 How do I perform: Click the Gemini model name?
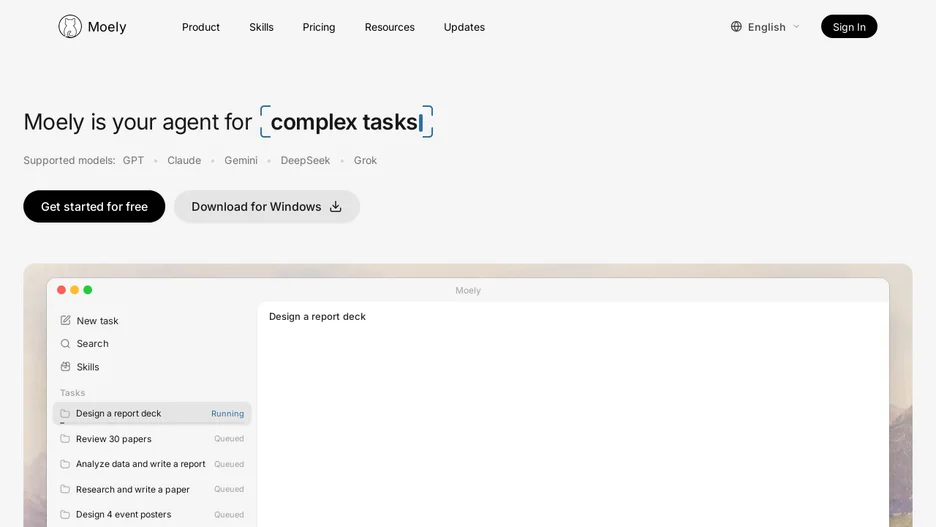coord(241,161)
